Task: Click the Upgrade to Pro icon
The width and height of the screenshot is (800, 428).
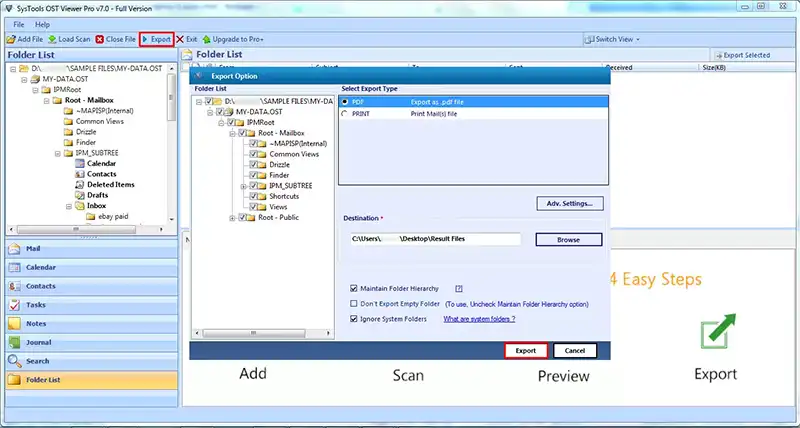Action: pos(206,39)
